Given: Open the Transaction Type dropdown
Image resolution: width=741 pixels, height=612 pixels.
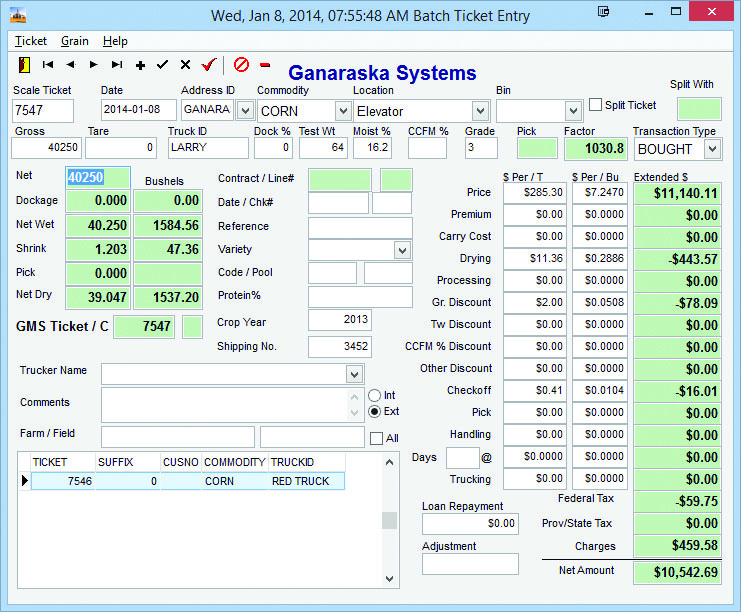Looking at the screenshot, I should coord(713,149).
